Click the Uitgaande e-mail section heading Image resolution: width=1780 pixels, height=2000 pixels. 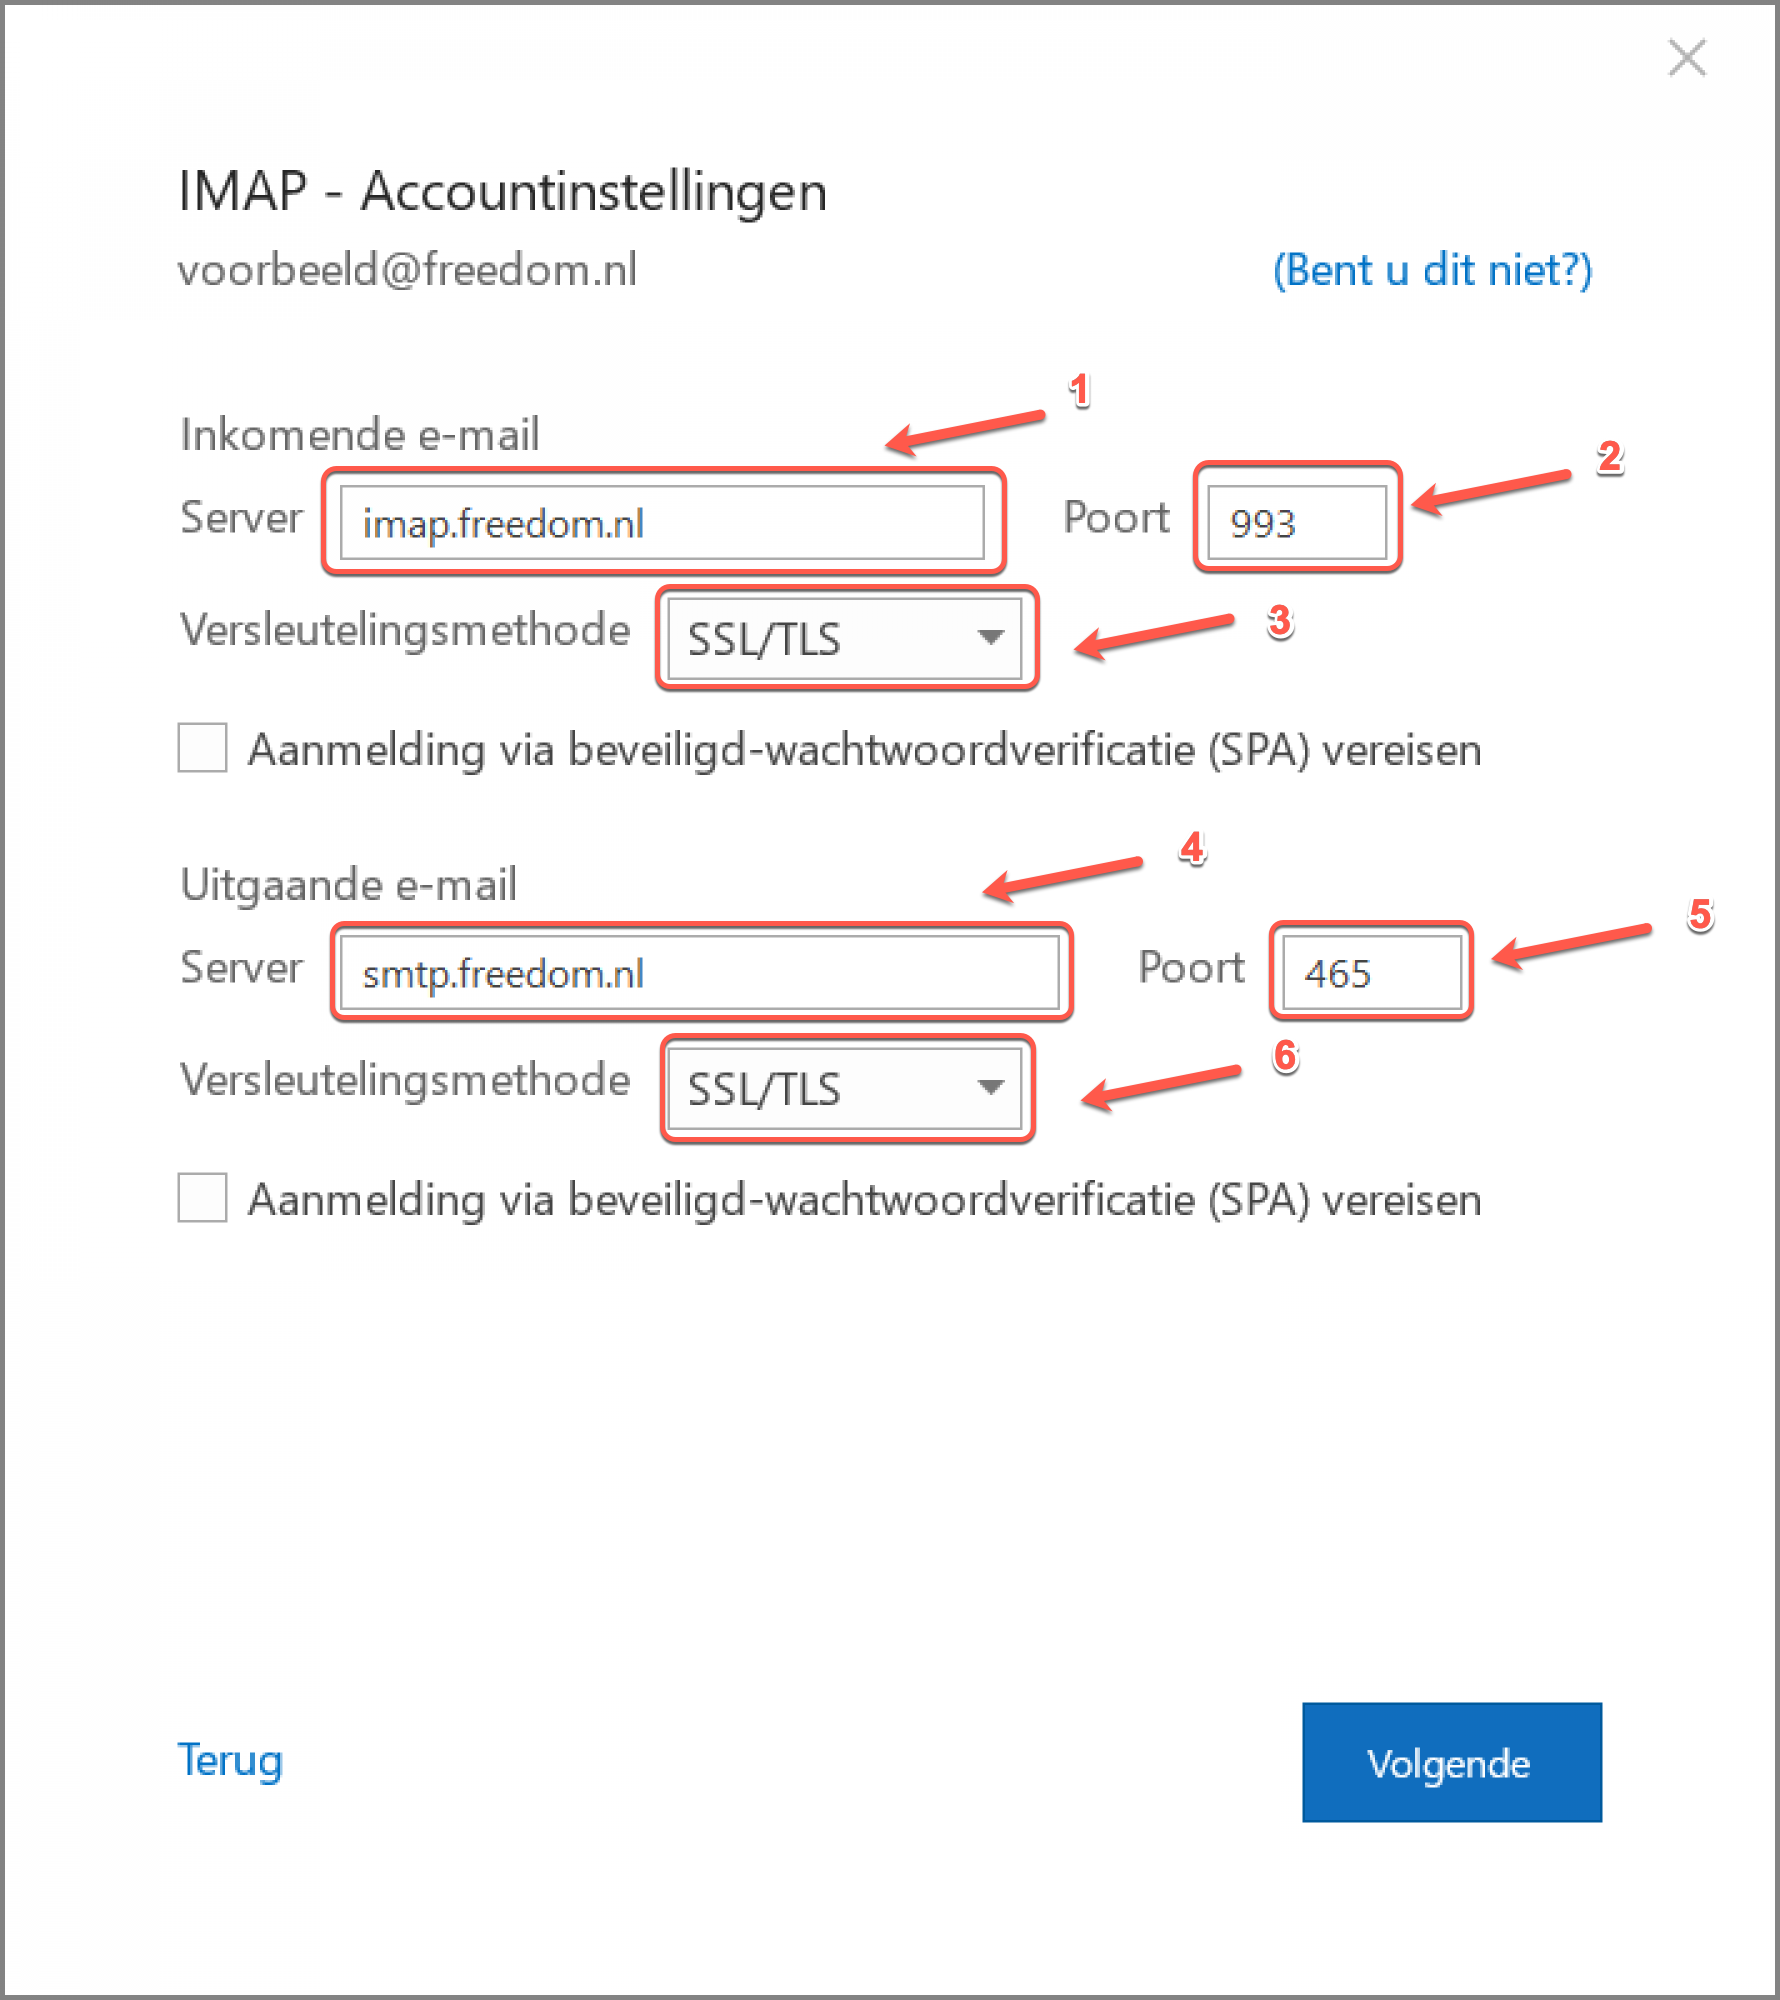348,884
